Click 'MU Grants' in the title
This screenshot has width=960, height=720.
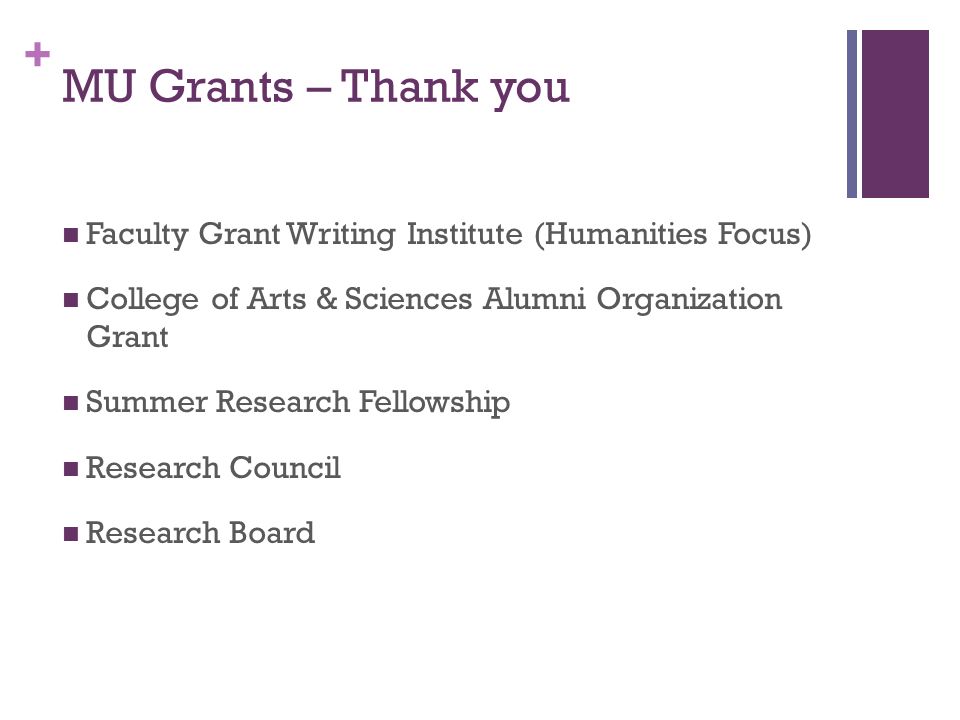click(x=178, y=86)
